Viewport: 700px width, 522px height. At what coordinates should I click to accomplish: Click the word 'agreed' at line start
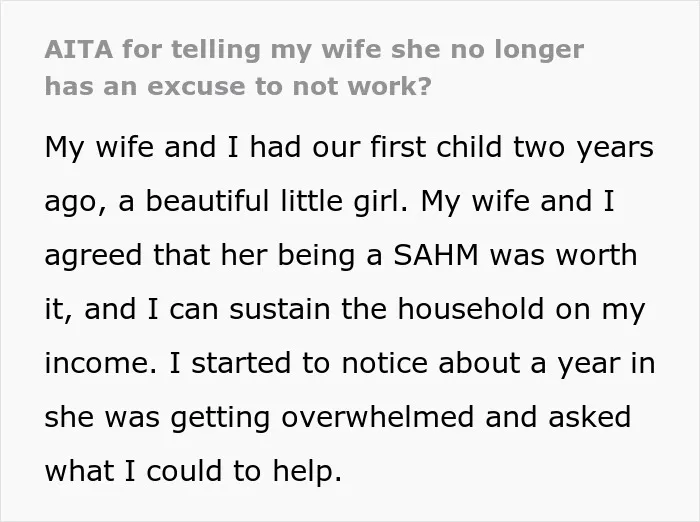point(93,256)
